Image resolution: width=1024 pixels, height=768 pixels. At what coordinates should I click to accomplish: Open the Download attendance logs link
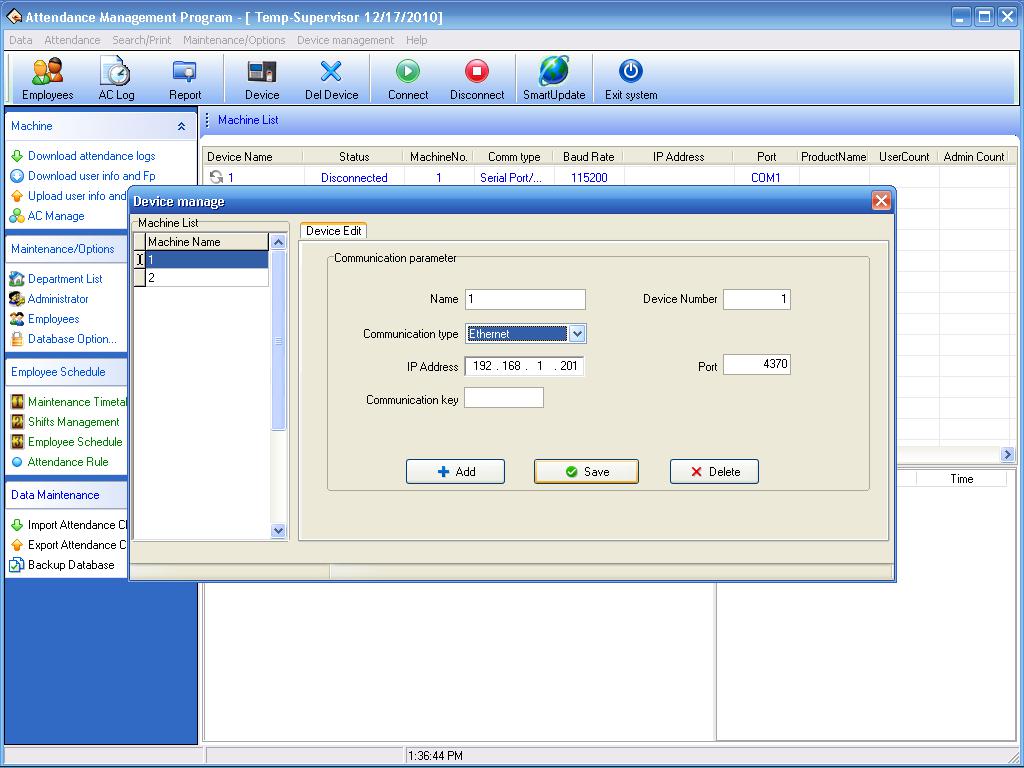(91, 156)
